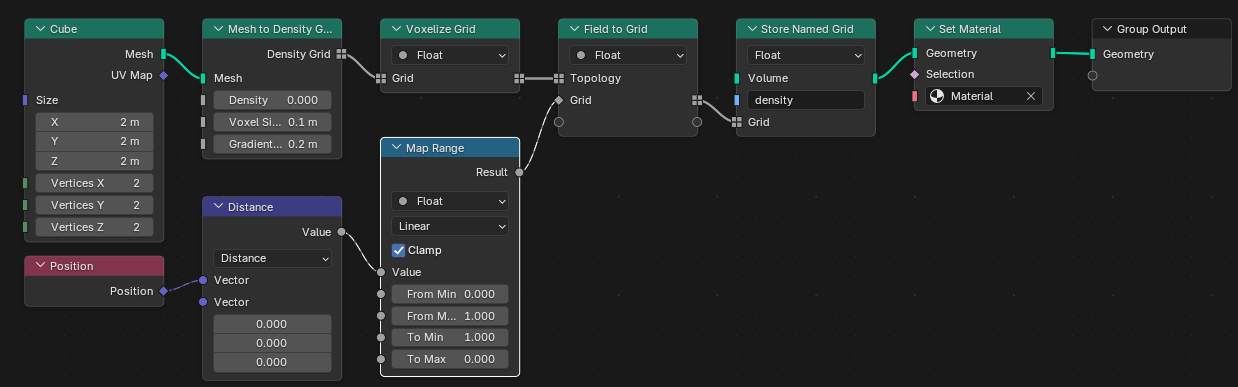Click the Distance first Vector input socket

pos(203,280)
